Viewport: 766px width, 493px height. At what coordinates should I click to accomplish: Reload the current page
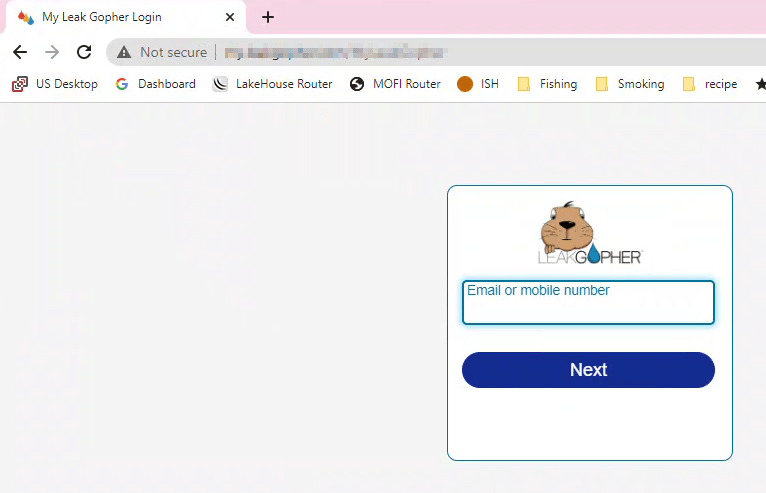click(x=84, y=52)
